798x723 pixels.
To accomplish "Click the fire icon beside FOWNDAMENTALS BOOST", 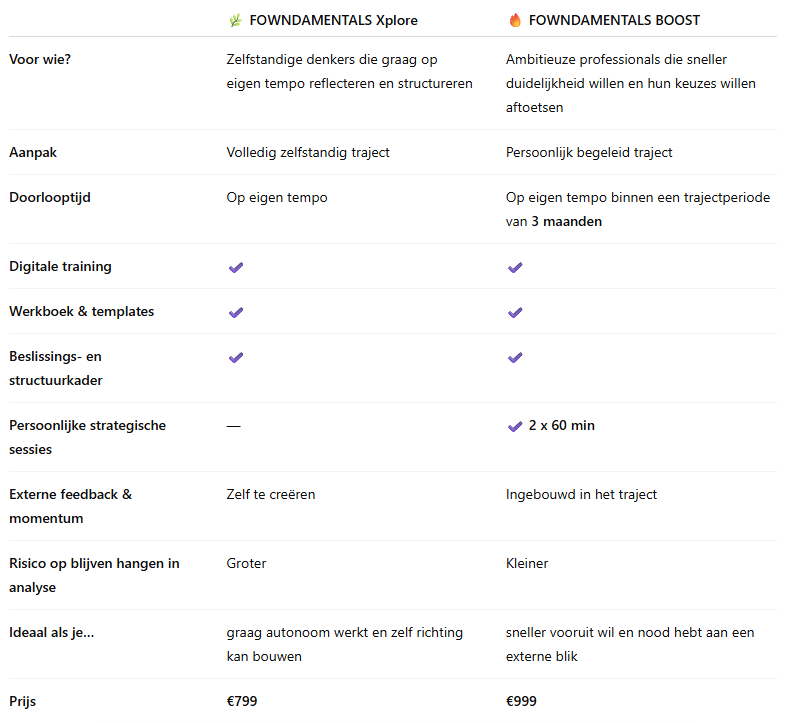I will tap(515, 20).
